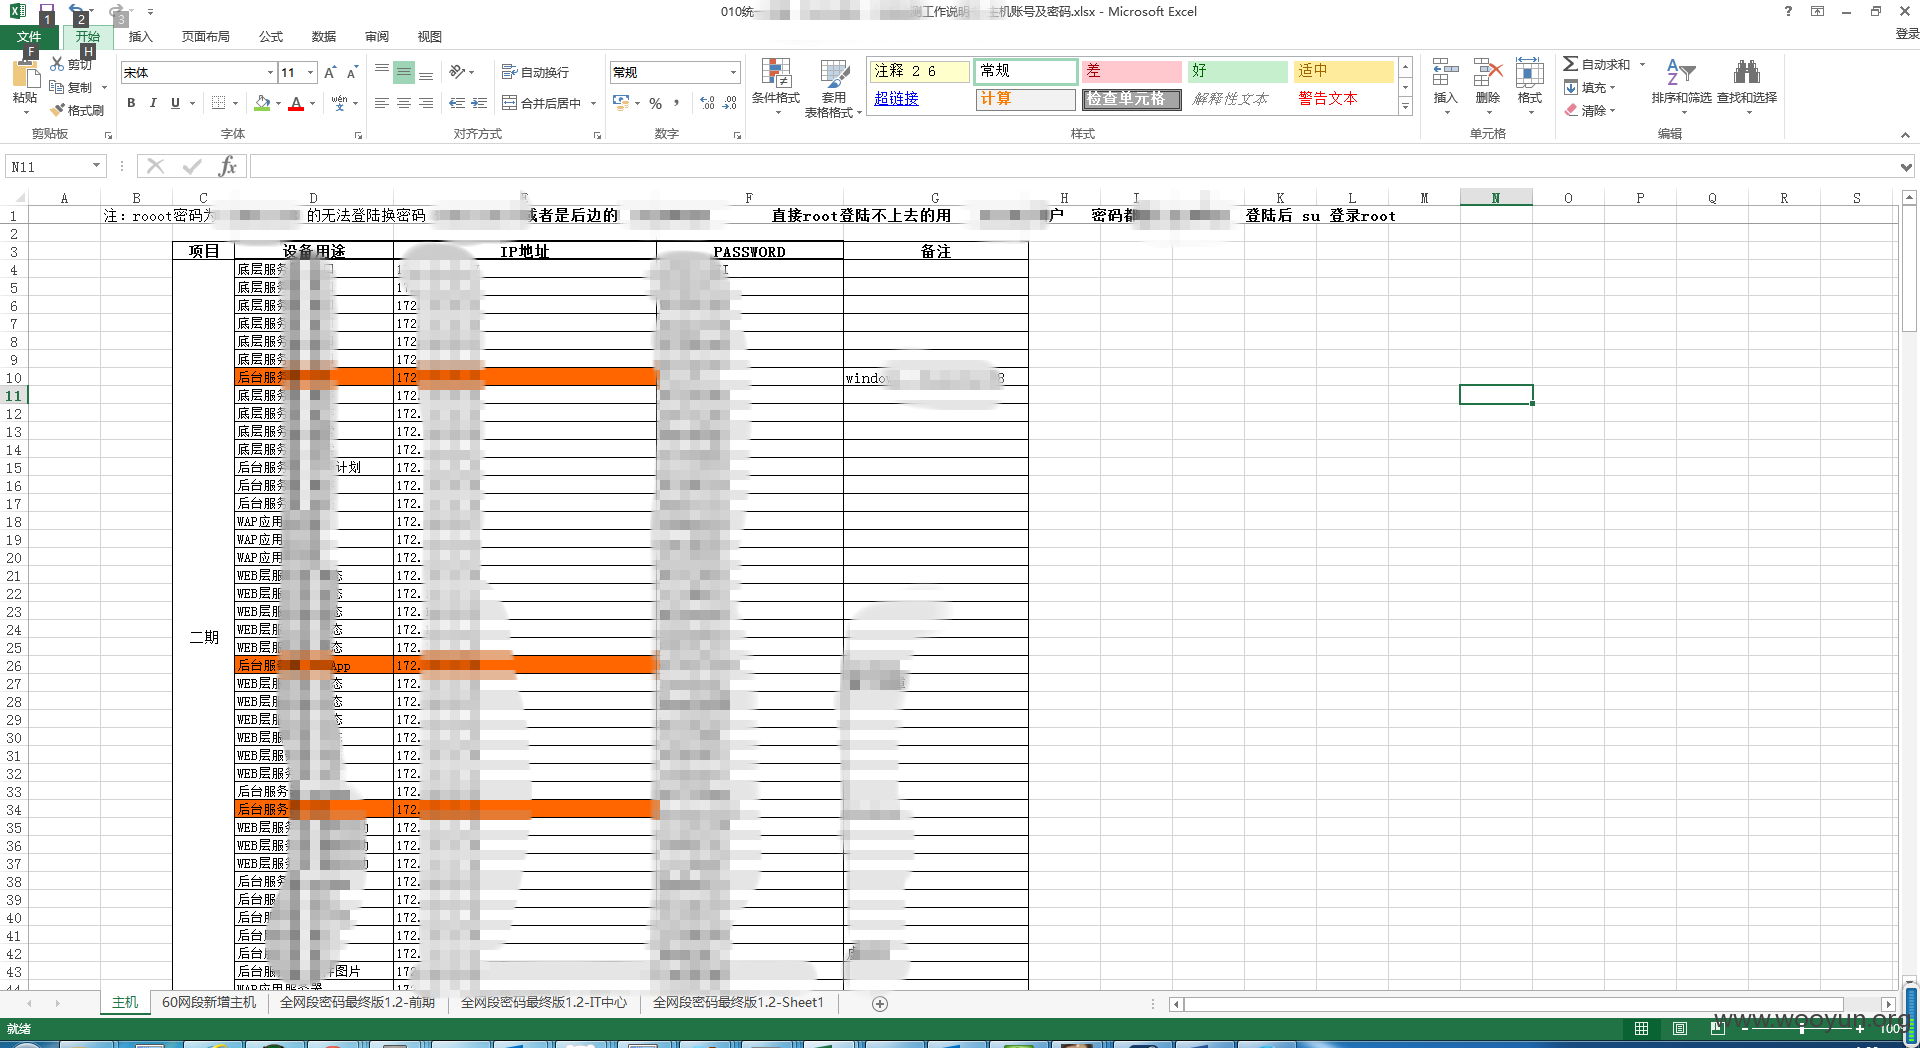Click the Insert Function fx icon

coord(228,166)
